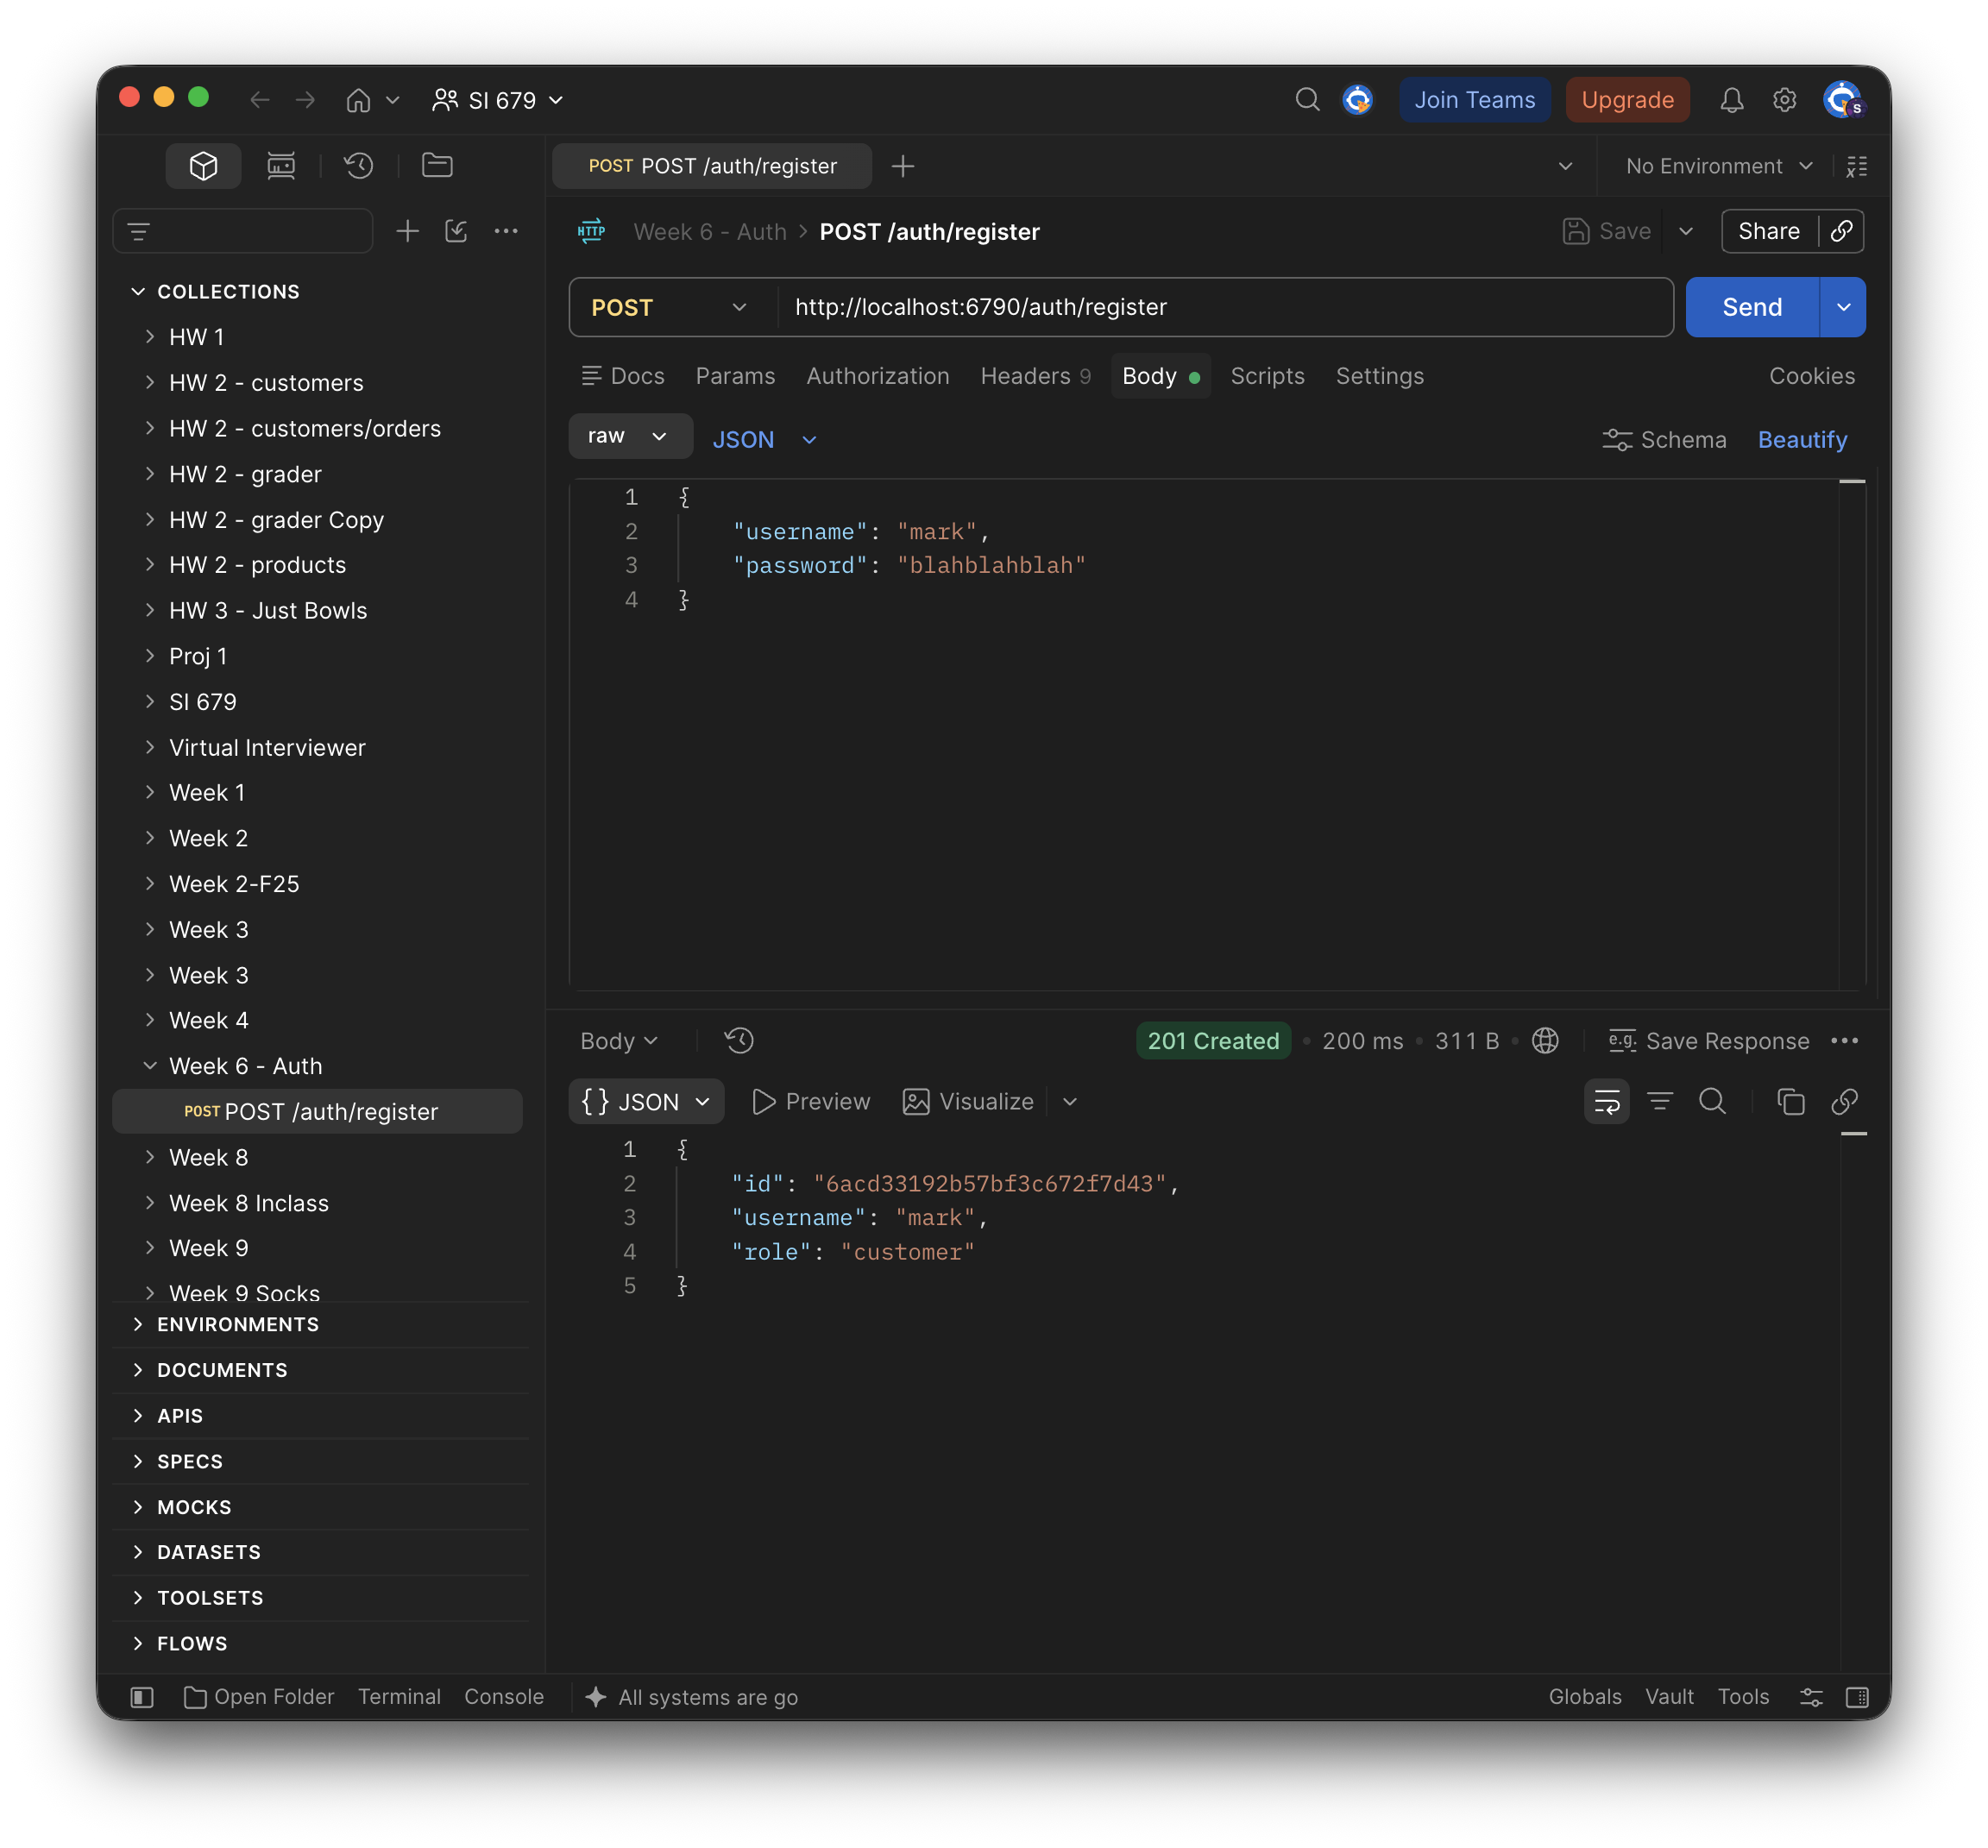Open the No Environment selector
Image resolution: width=1988 pixels, height=1848 pixels.
[1719, 166]
